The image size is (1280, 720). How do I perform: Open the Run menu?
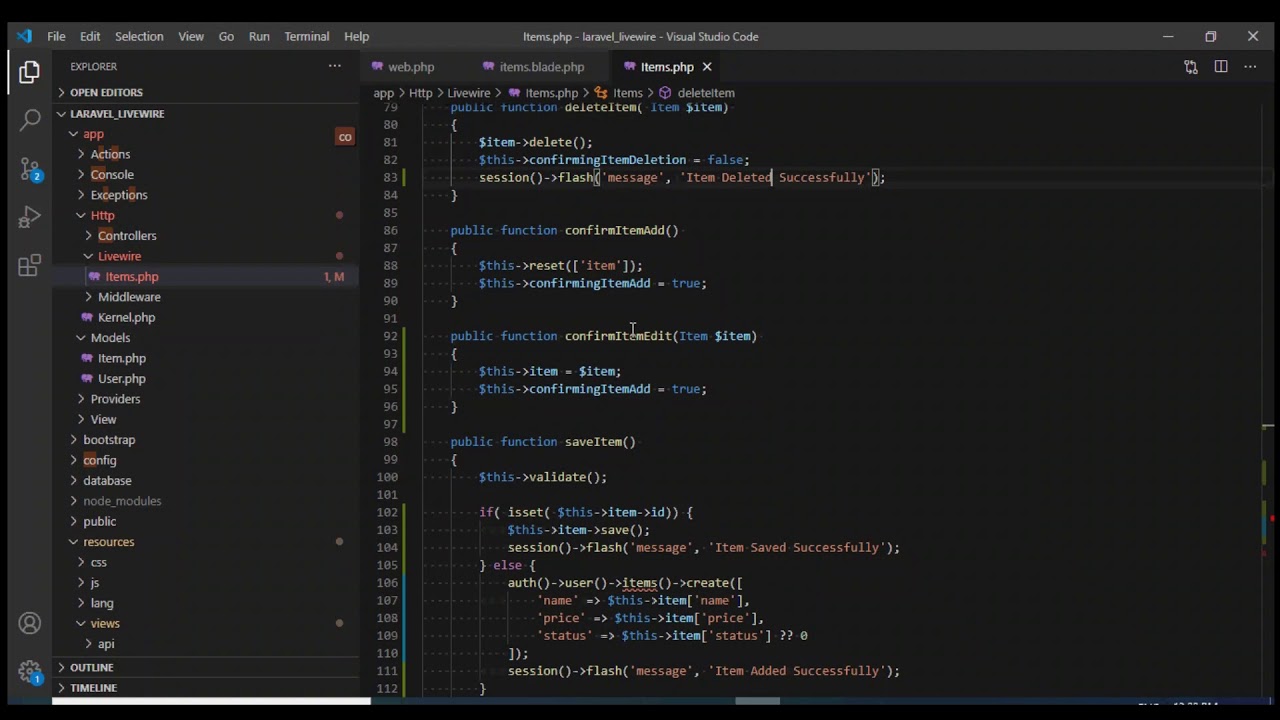point(259,36)
